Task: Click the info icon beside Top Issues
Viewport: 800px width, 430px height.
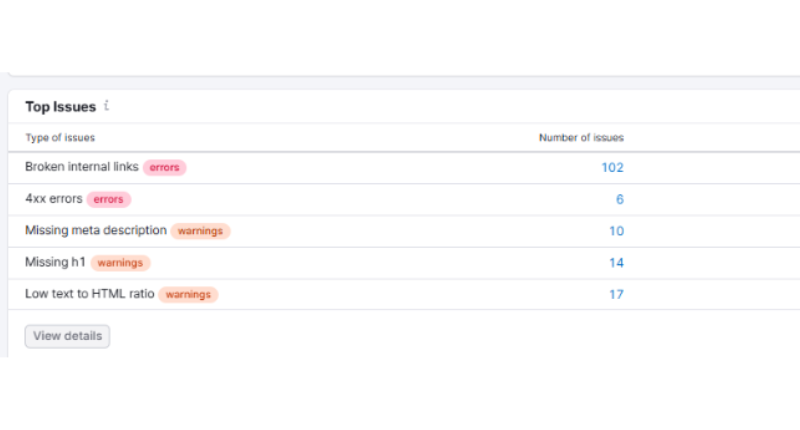Action: [107, 105]
